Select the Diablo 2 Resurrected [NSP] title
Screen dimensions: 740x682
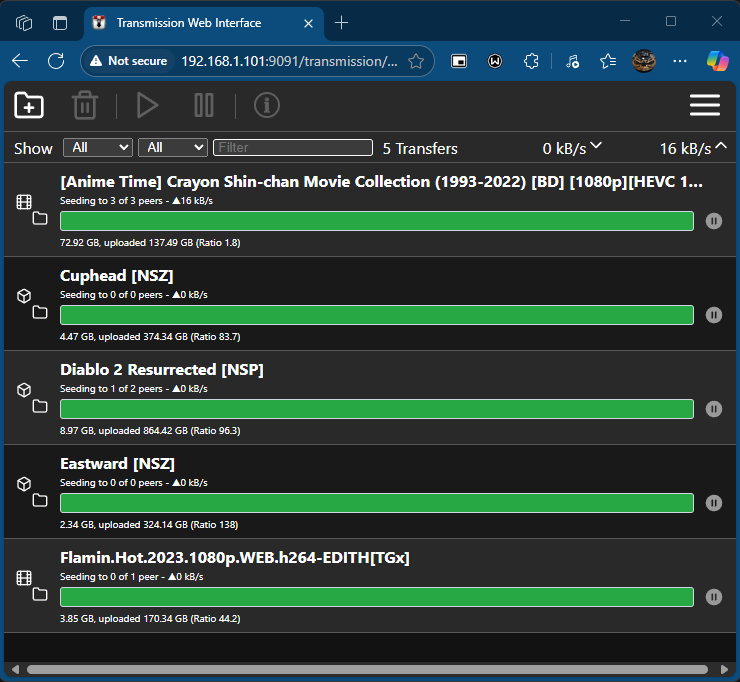[x=162, y=370]
